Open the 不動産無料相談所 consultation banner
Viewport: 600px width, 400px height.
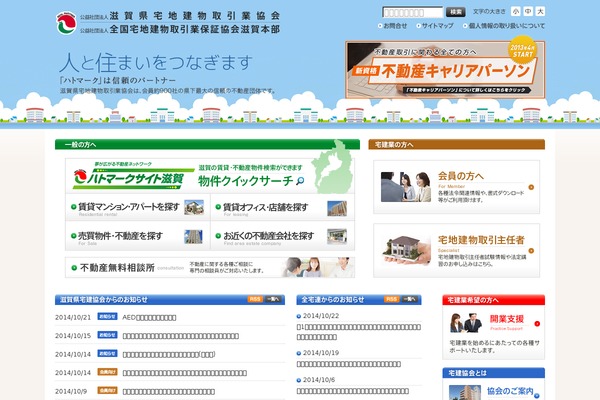[x=210, y=267]
